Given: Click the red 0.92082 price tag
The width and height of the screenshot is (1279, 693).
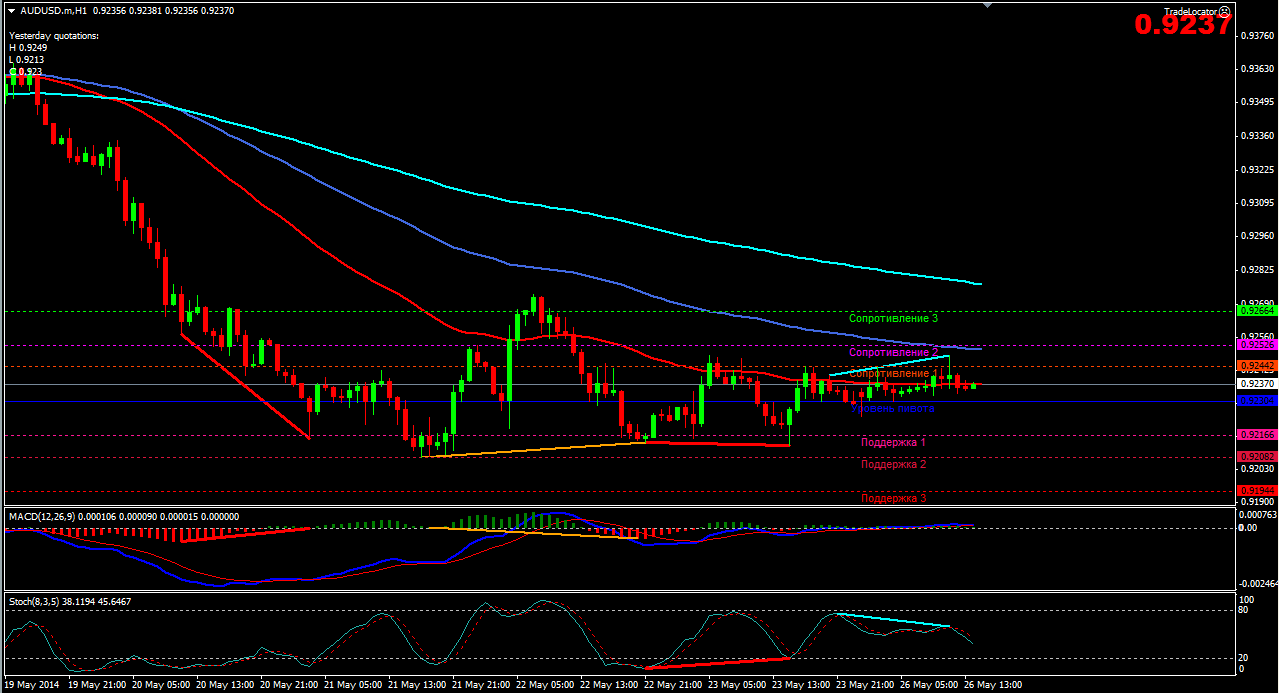Looking at the screenshot, I should 1256,456.
